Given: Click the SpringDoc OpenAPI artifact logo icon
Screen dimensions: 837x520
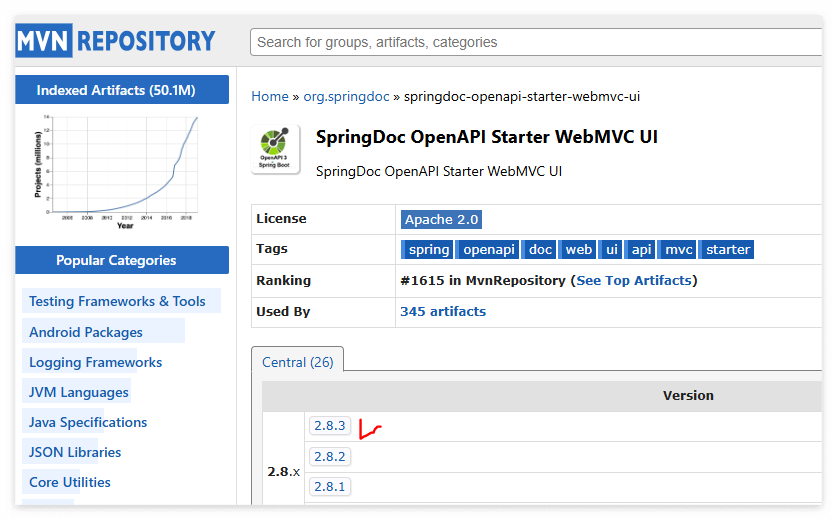Looking at the screenshot, I should click(275, 149).
